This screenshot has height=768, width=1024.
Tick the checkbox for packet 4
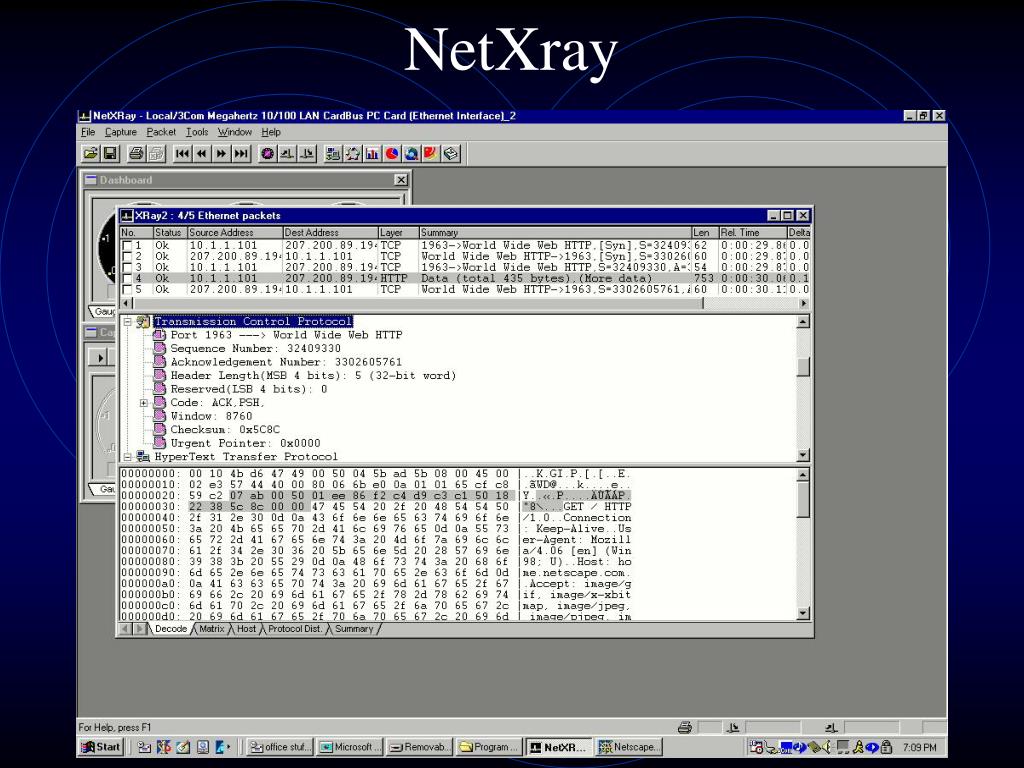127,278
